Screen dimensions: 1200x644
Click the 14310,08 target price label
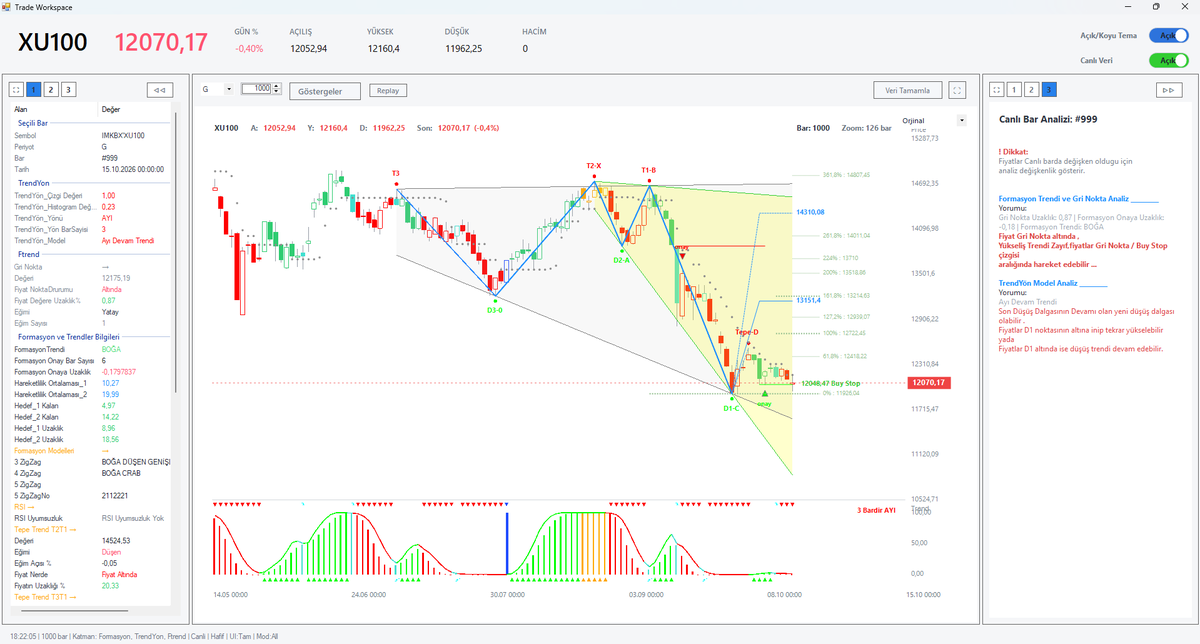810,212
